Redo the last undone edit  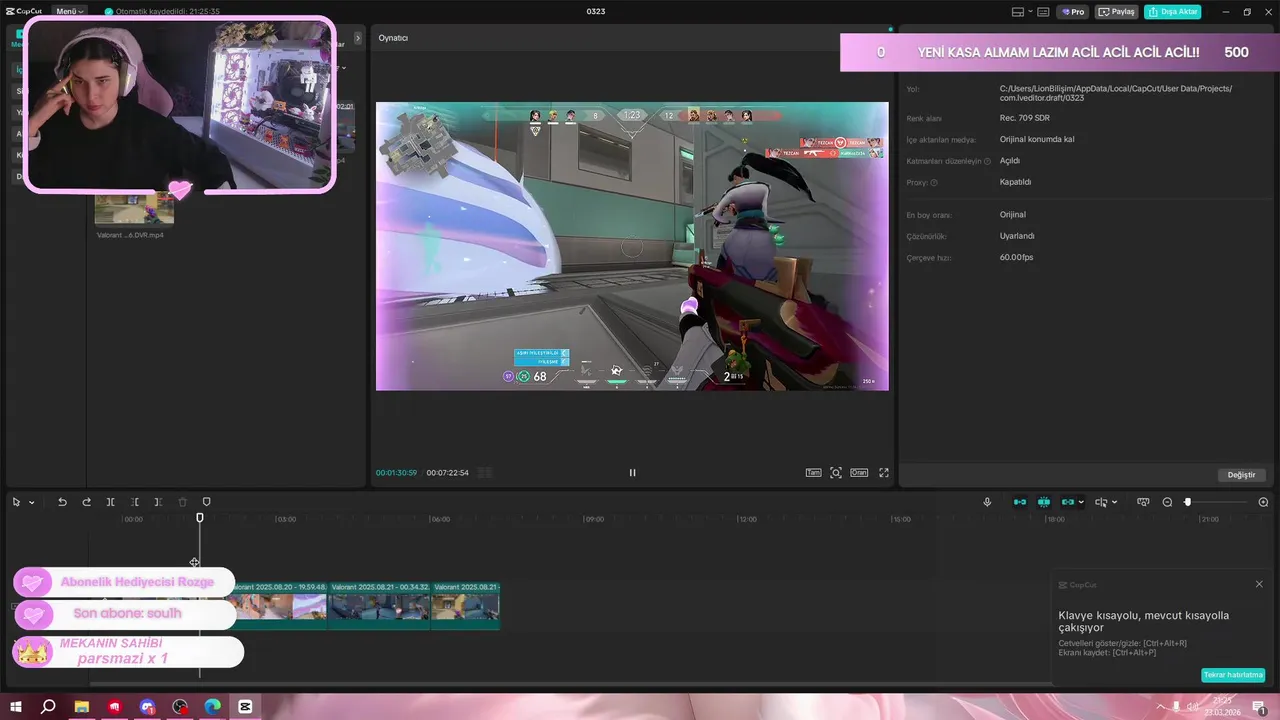86,502
